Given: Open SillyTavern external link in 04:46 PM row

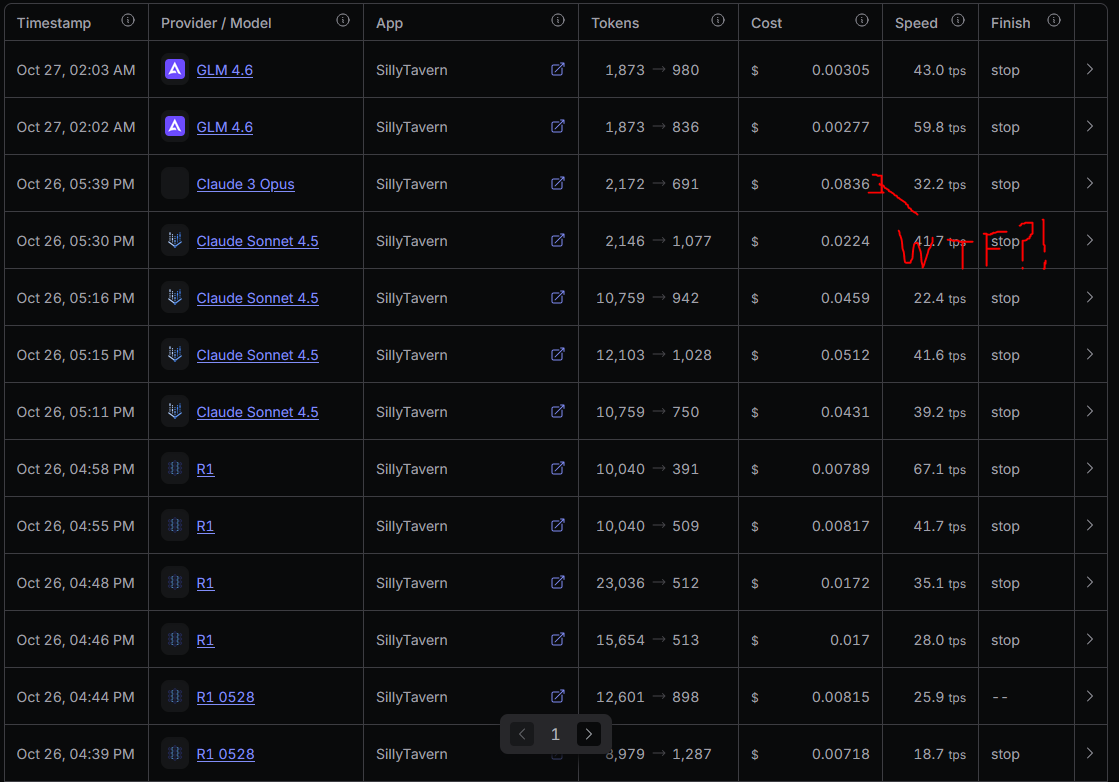Looking at the screenshot, I should click(558, 639).
